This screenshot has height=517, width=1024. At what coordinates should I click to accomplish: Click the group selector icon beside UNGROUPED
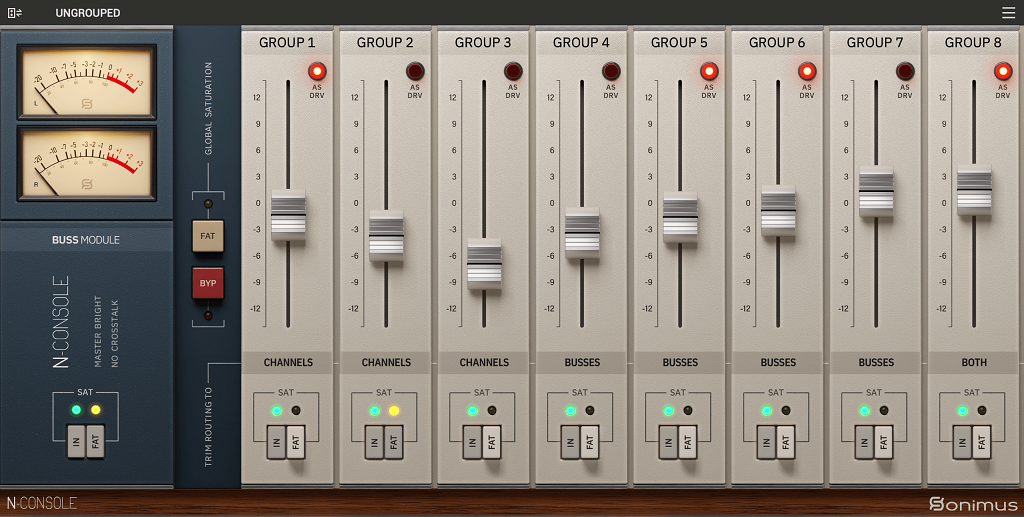tap(14, 13)
